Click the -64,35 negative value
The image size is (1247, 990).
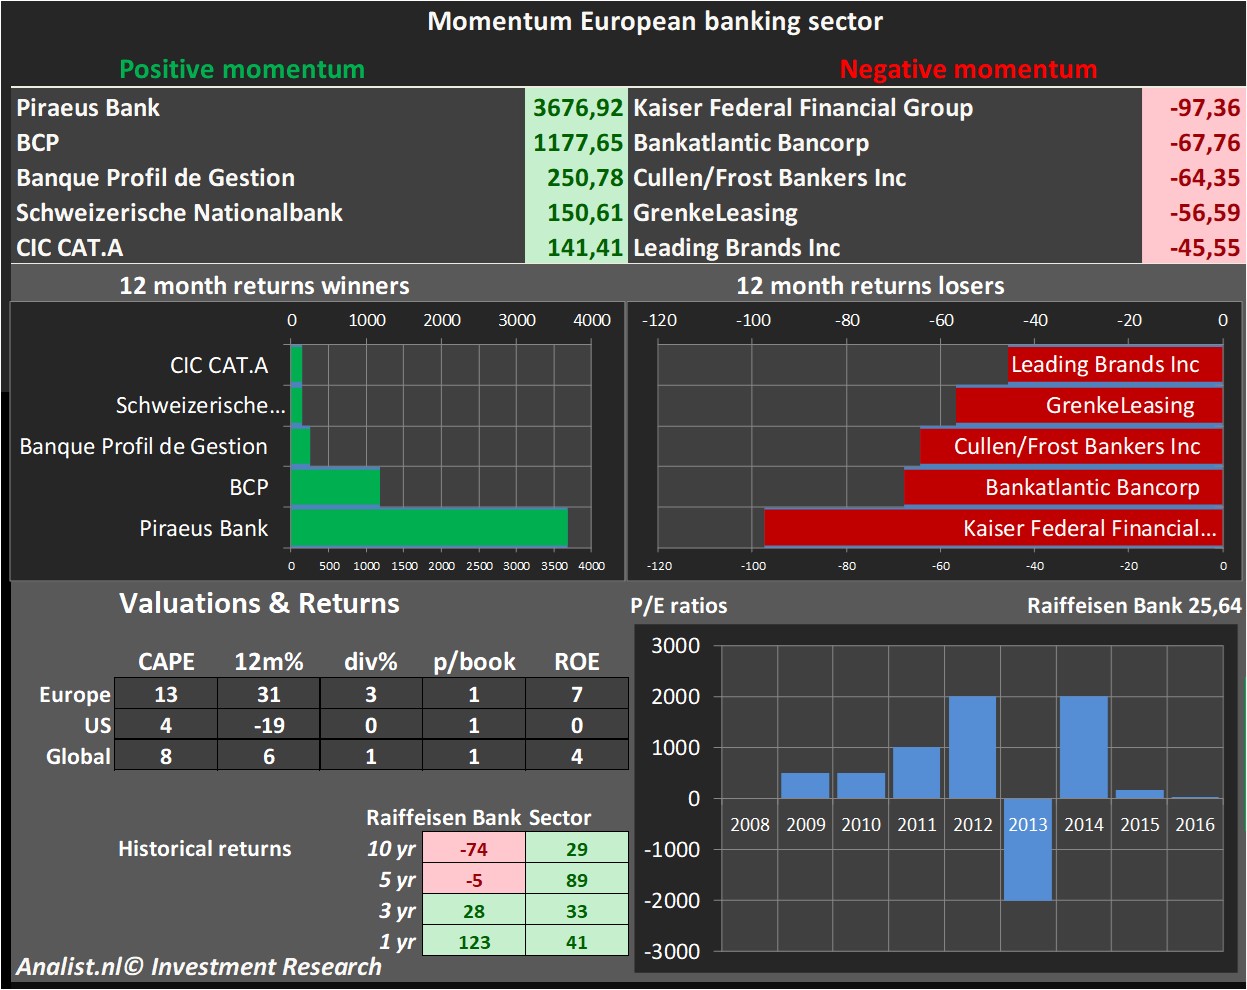point(1194,177)
